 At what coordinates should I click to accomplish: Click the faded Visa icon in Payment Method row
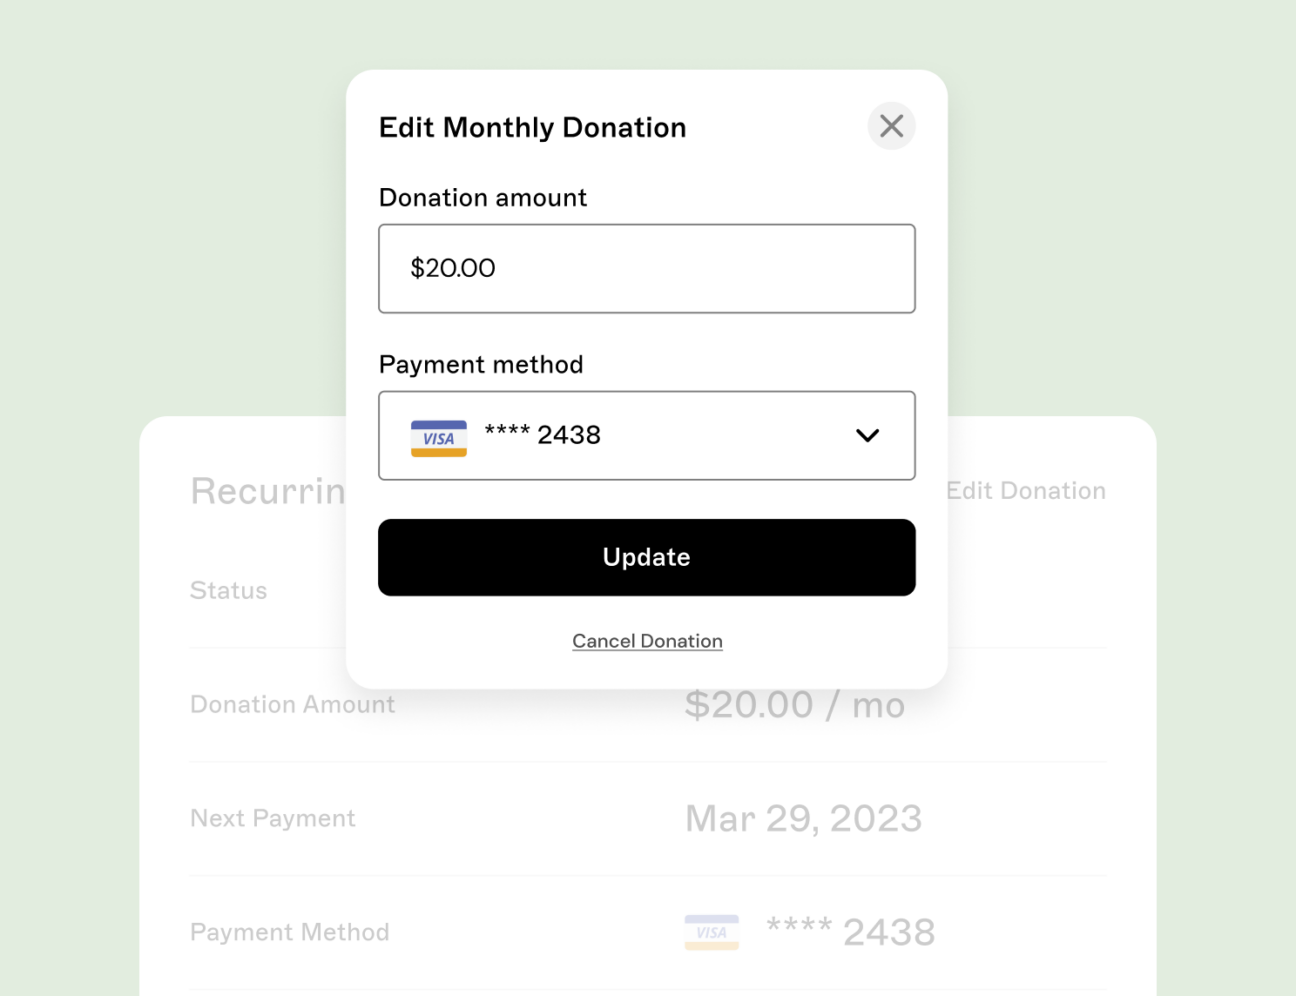[x=711, y=931]
